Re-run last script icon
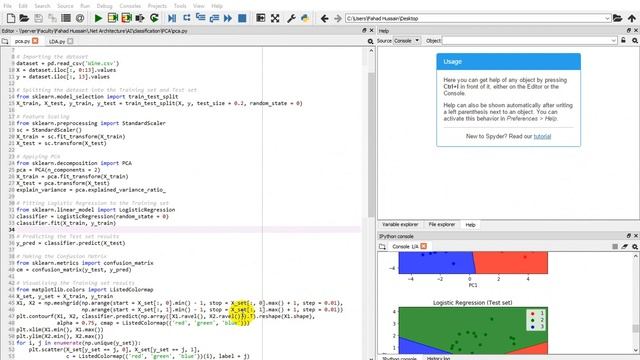The width and height of the screenshot is (640, 360). tap(154, 18)
